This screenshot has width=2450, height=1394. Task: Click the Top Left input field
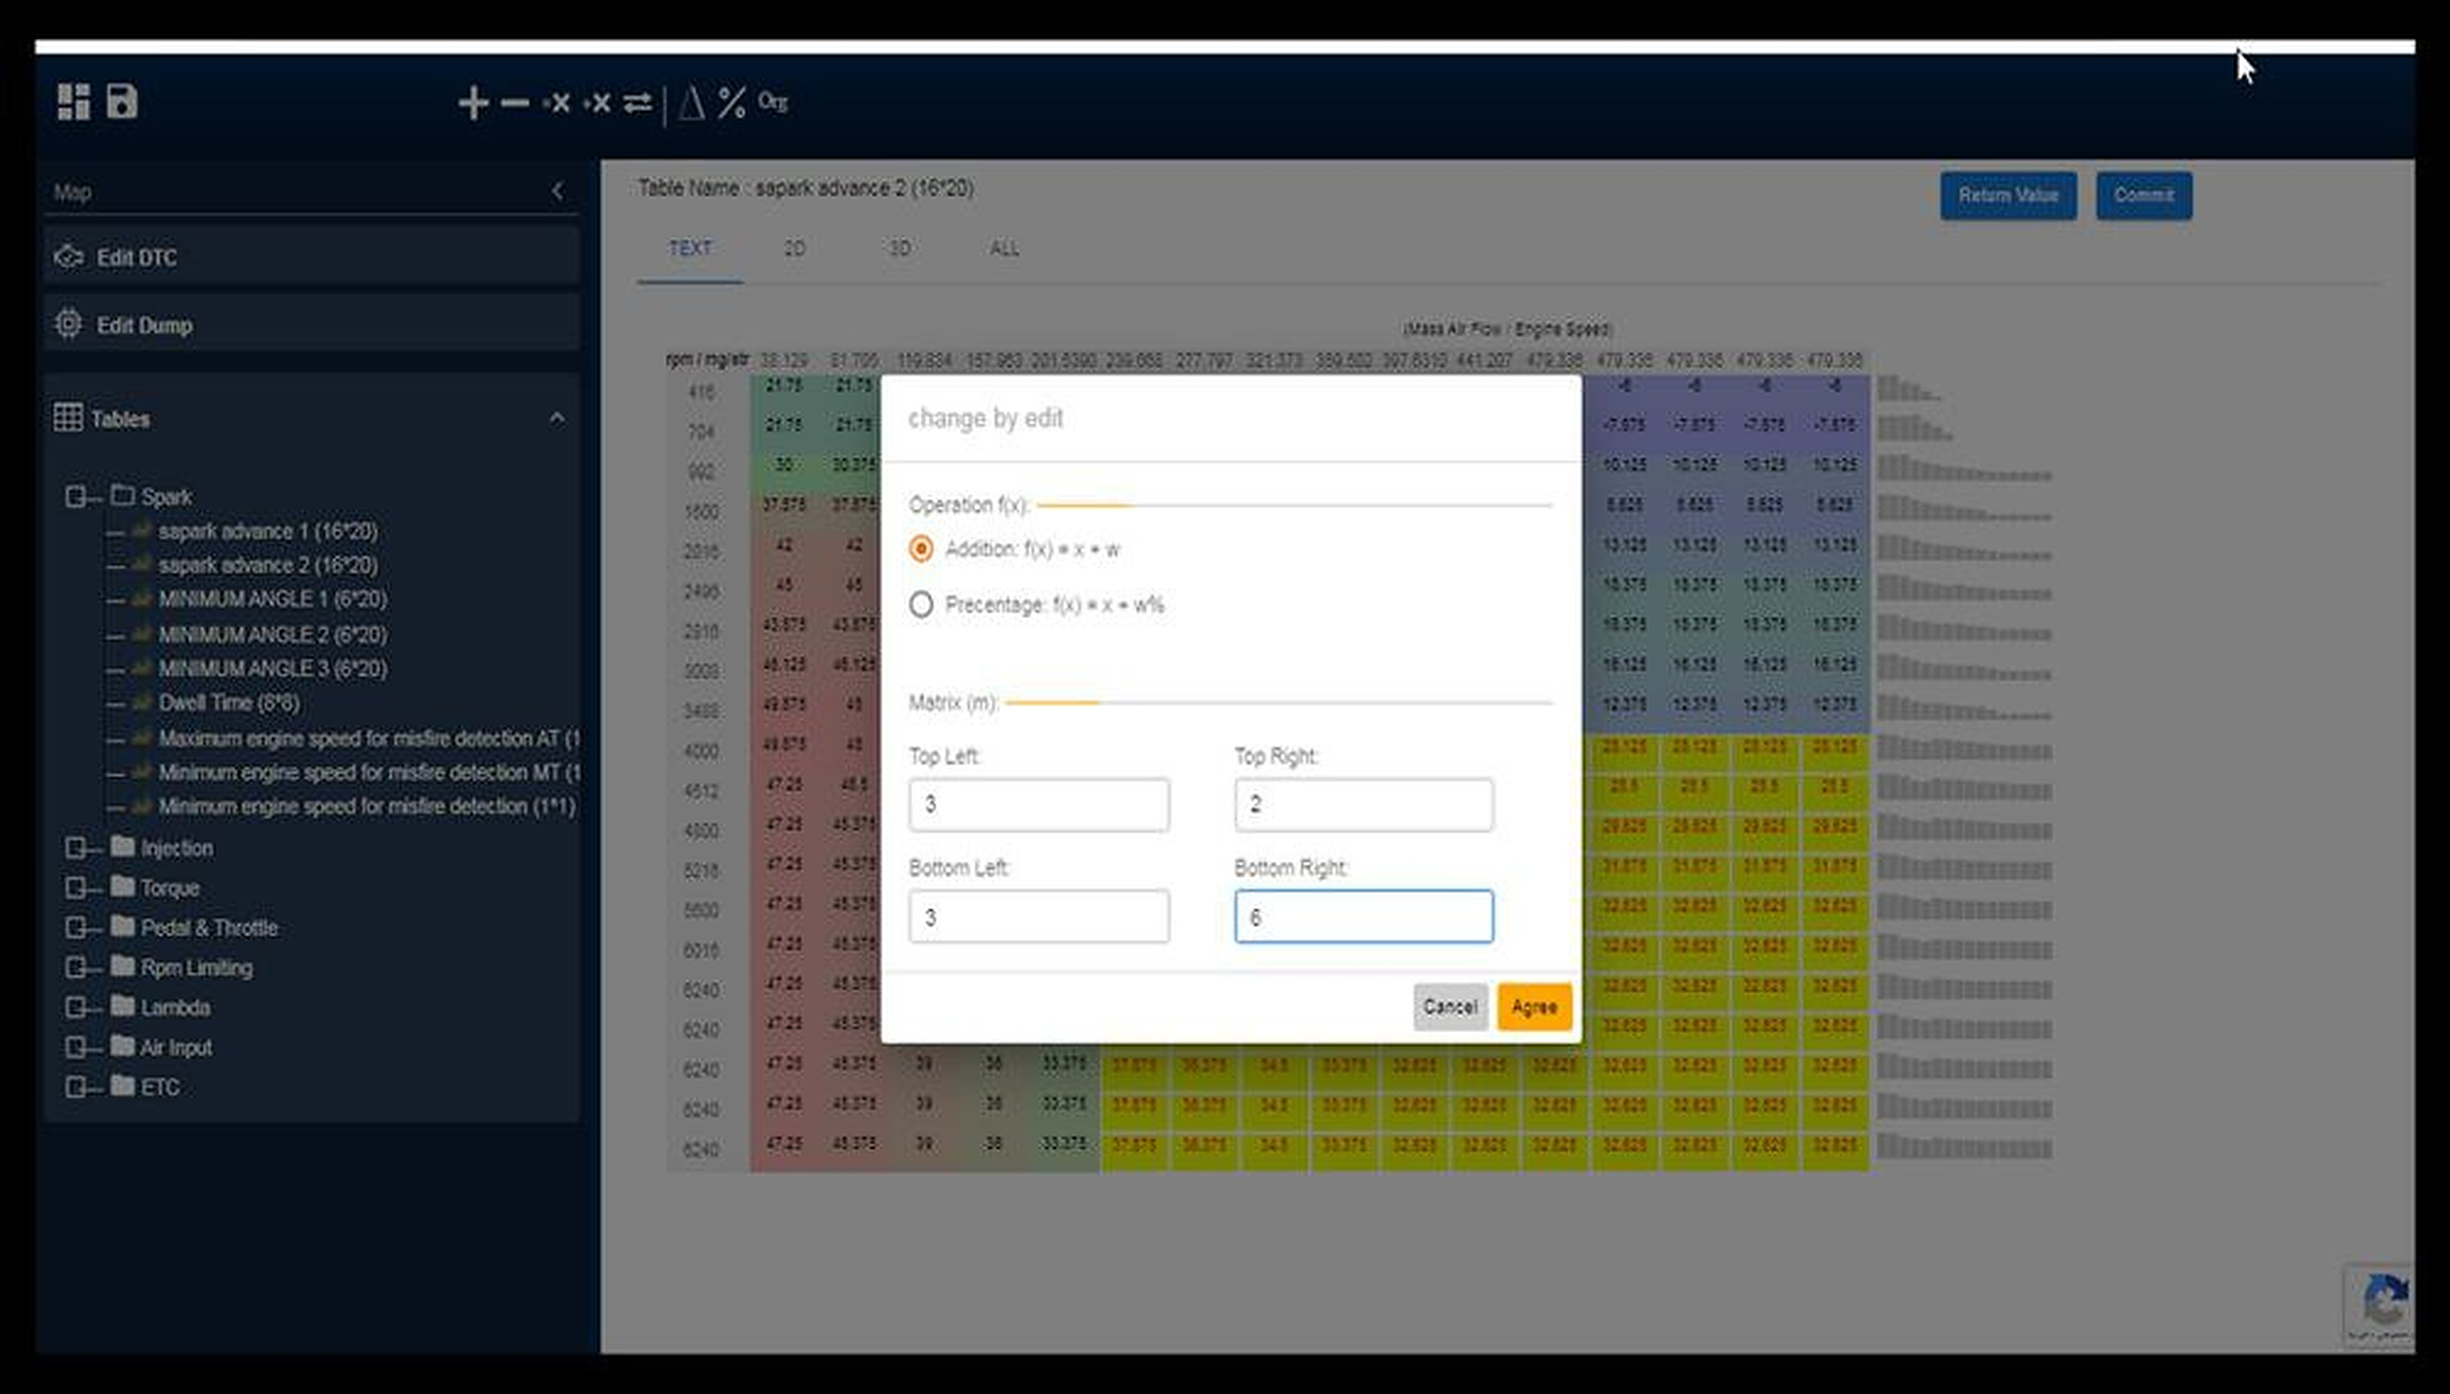tap(1039, 805)
